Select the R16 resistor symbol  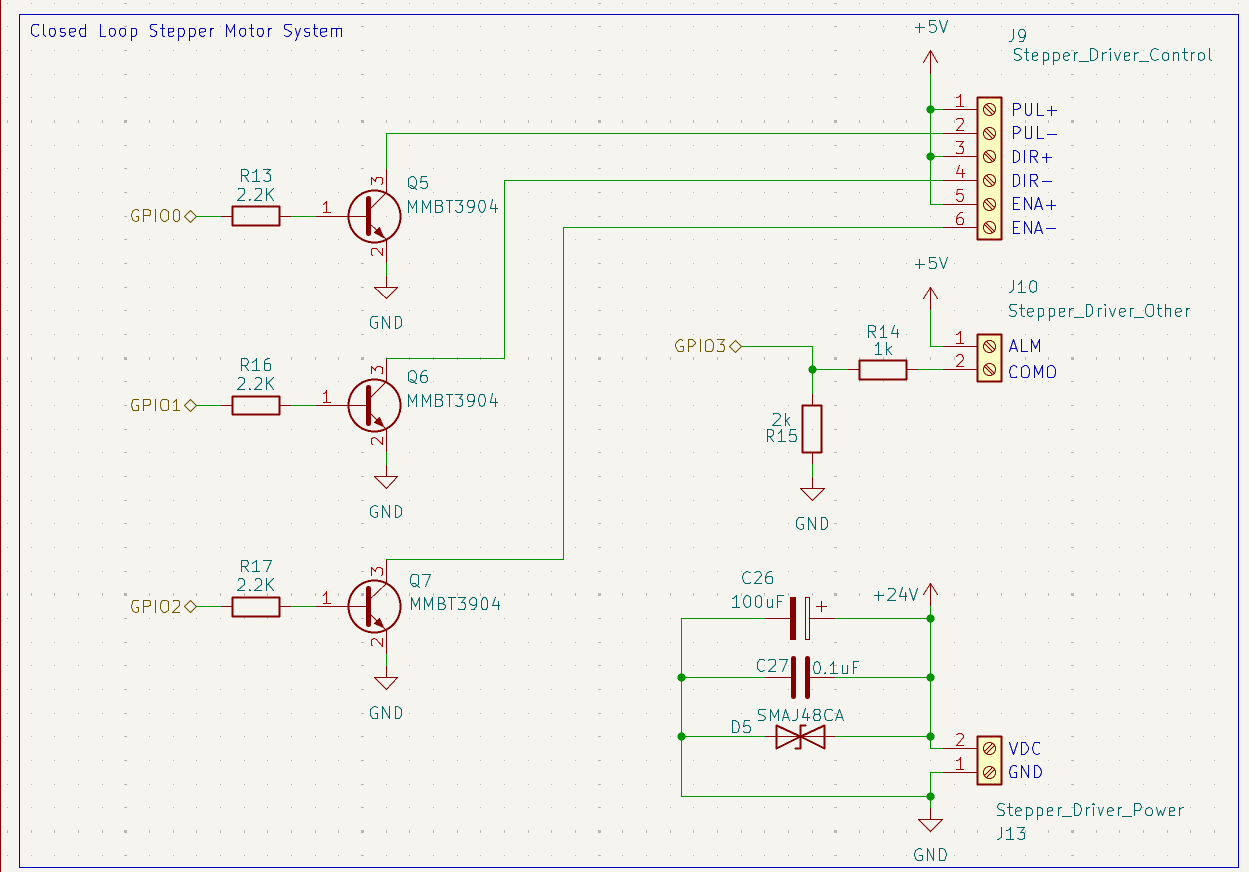pos(256,405)
